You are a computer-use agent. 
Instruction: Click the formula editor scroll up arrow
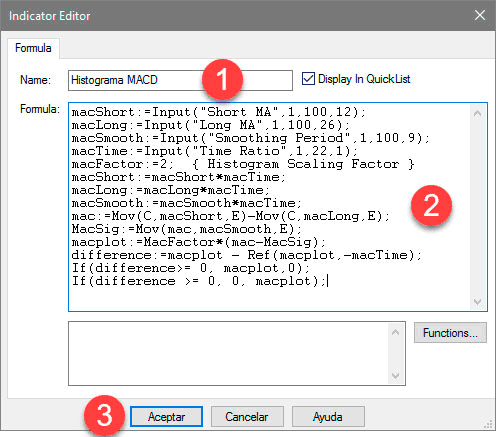477,114
